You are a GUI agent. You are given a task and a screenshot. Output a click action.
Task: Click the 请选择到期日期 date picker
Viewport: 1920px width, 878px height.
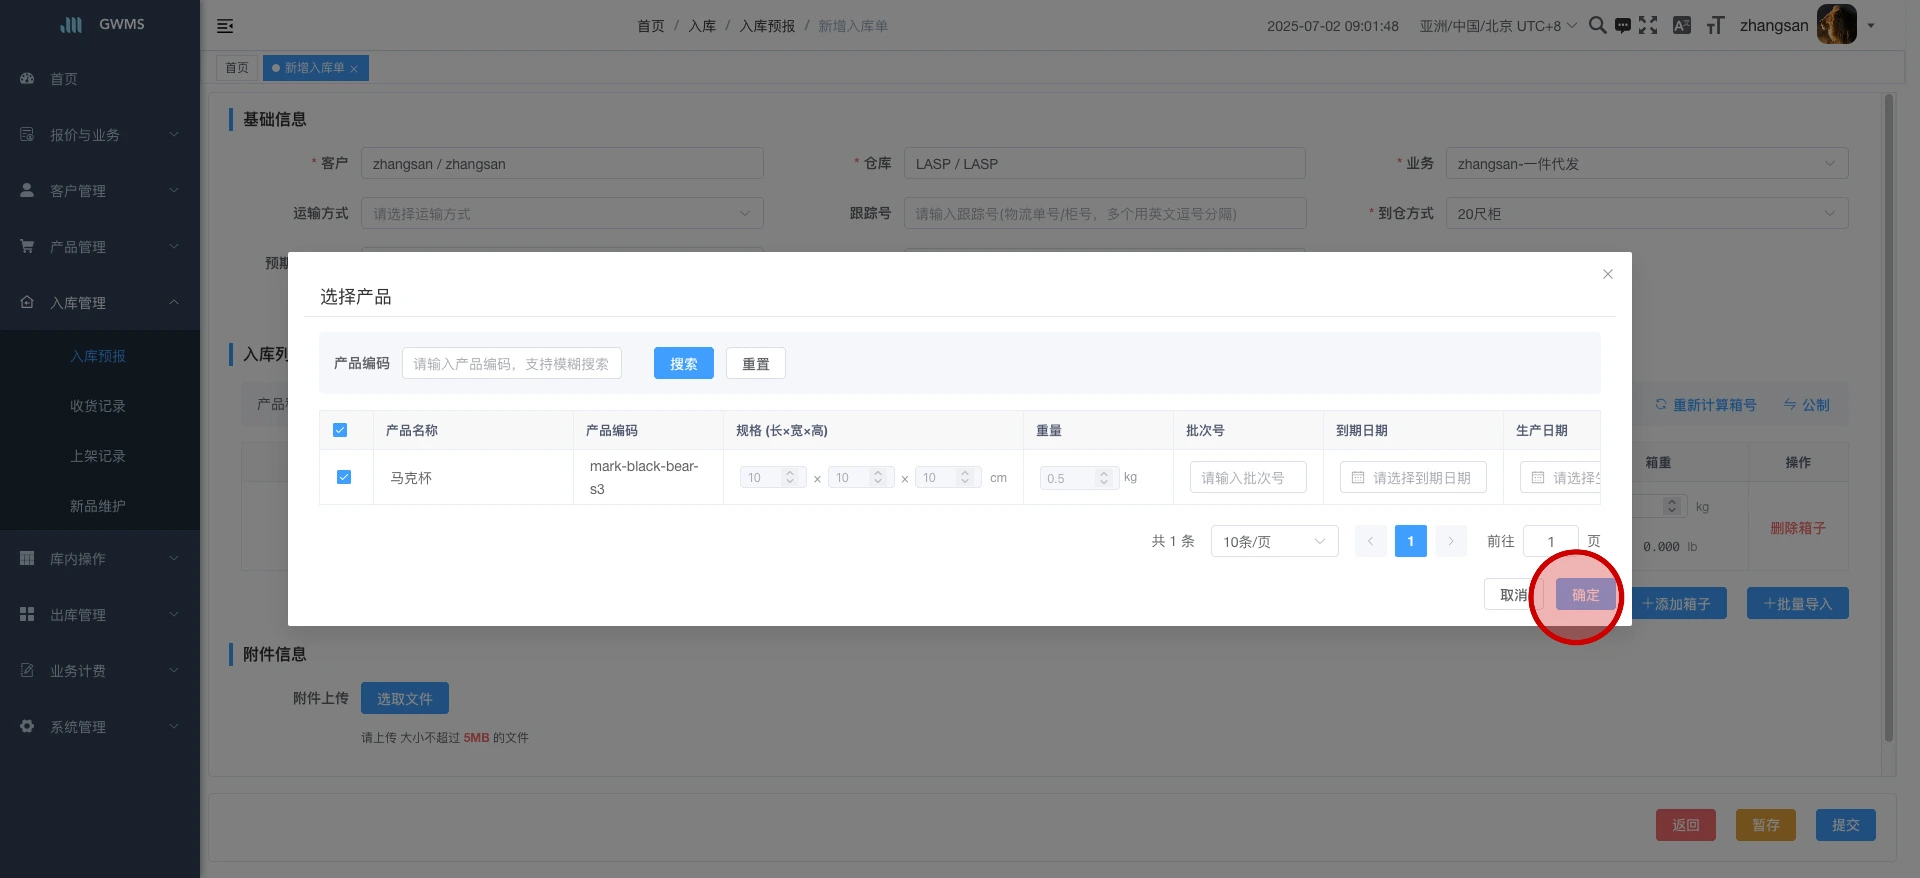click(x=1412, y=478)
